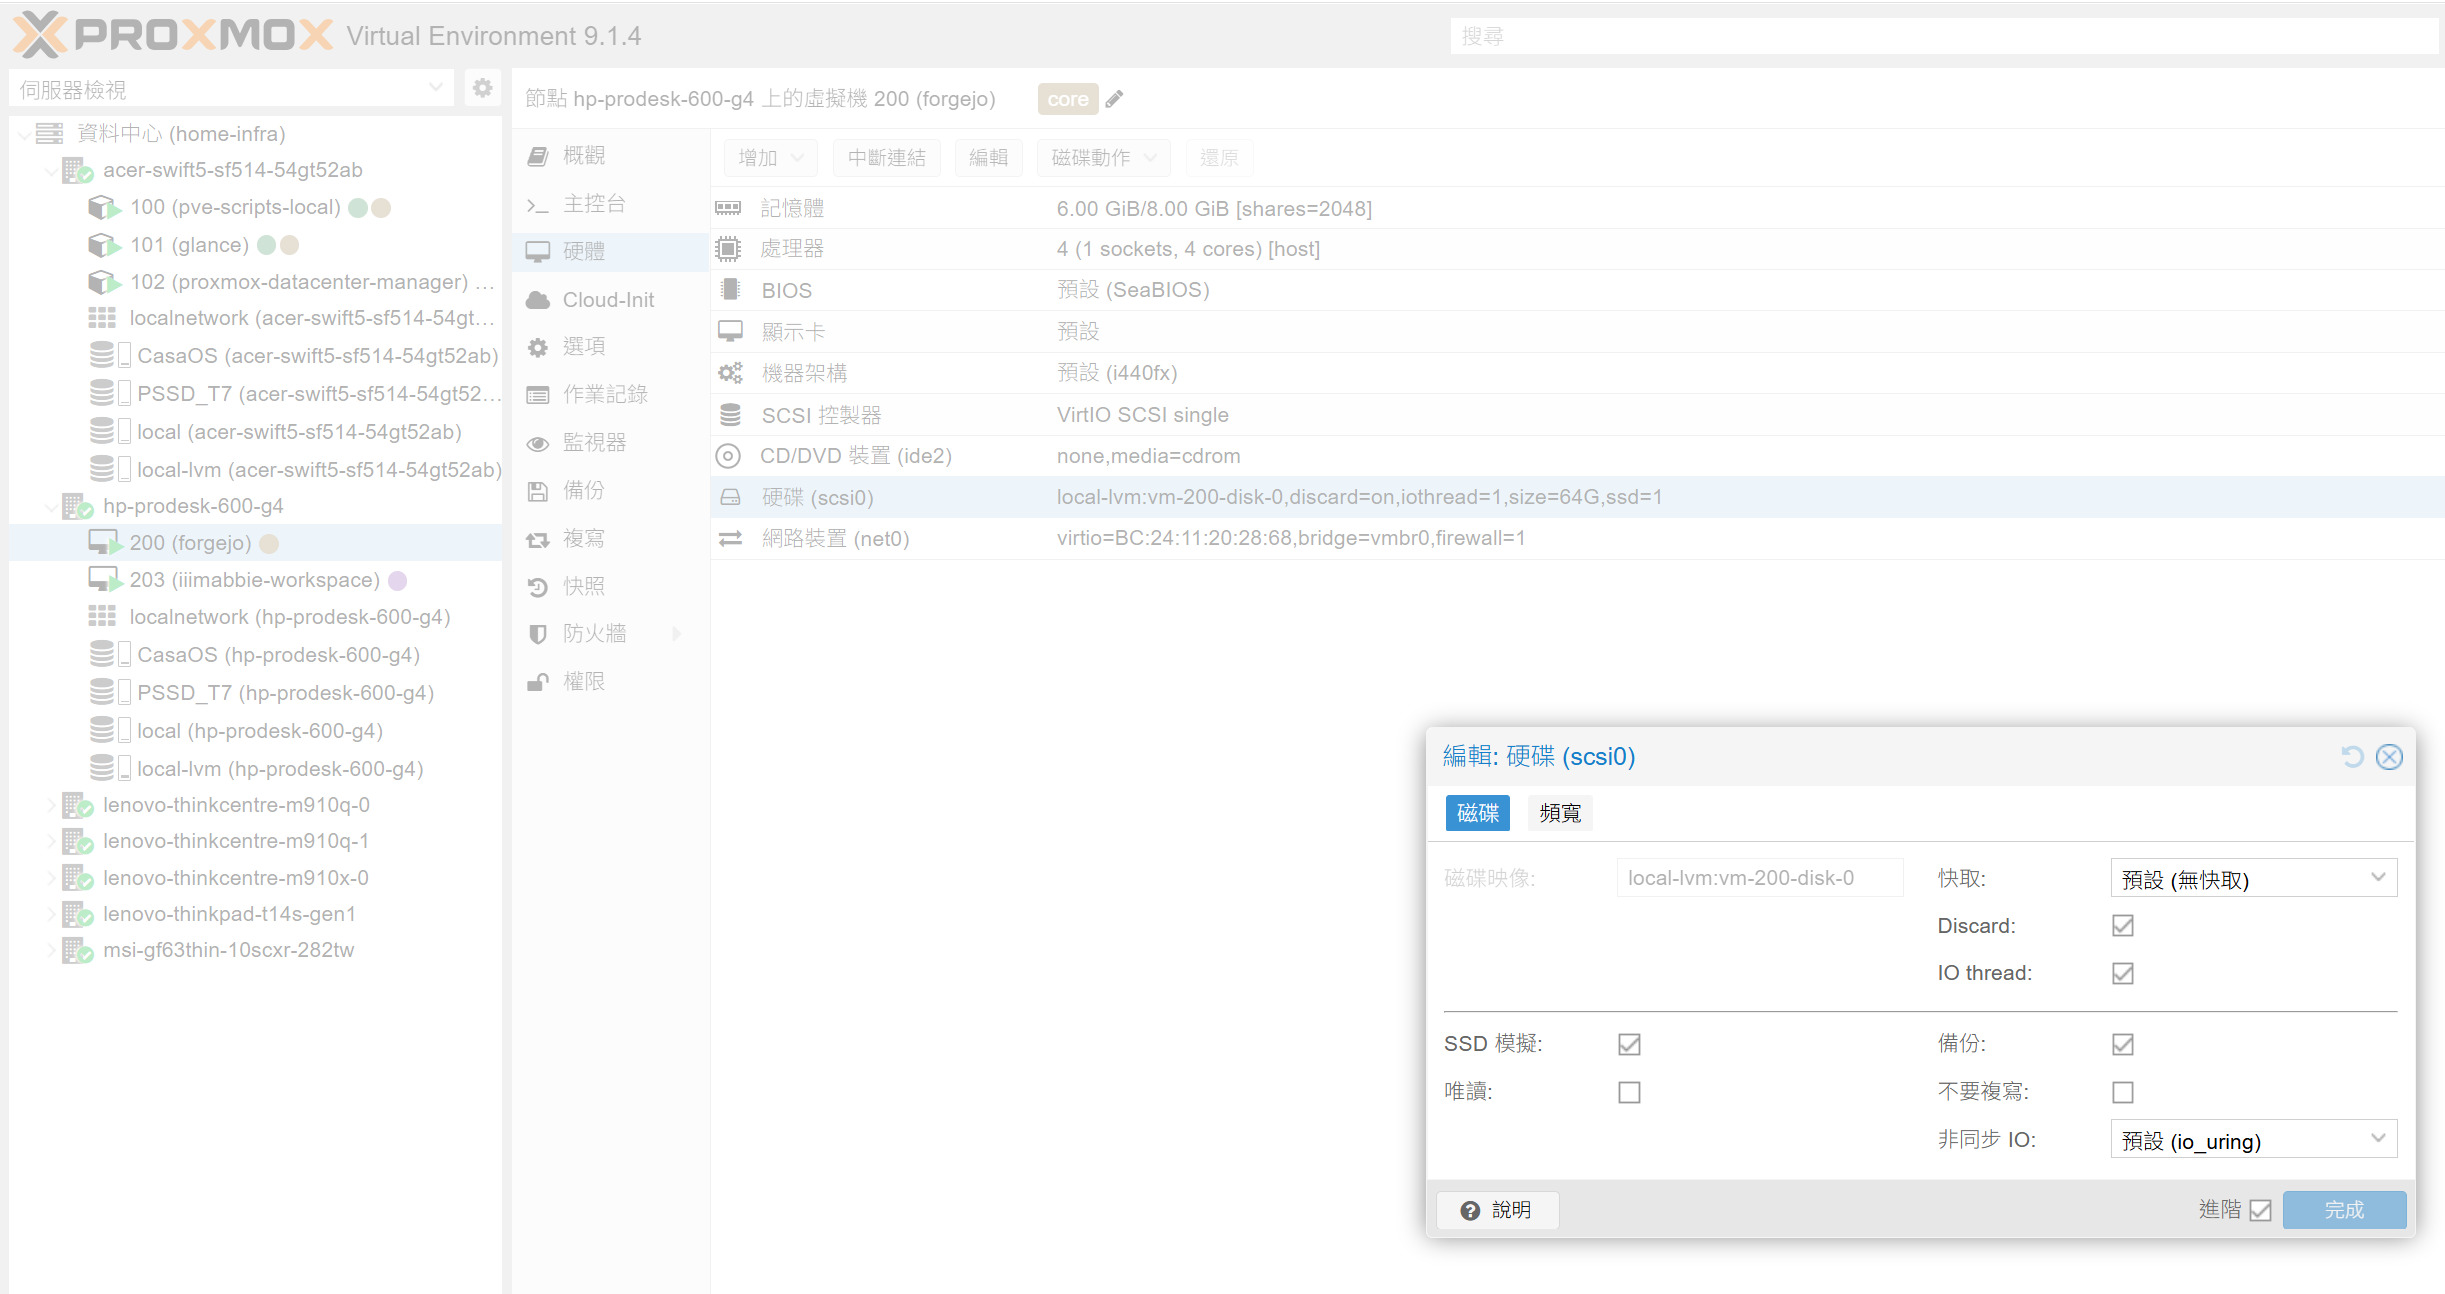The width and height of the screenshot is (2445, 1294).
Task: Click the reset icon in disk edit dialog
Action: click(x=2352, y=757)
